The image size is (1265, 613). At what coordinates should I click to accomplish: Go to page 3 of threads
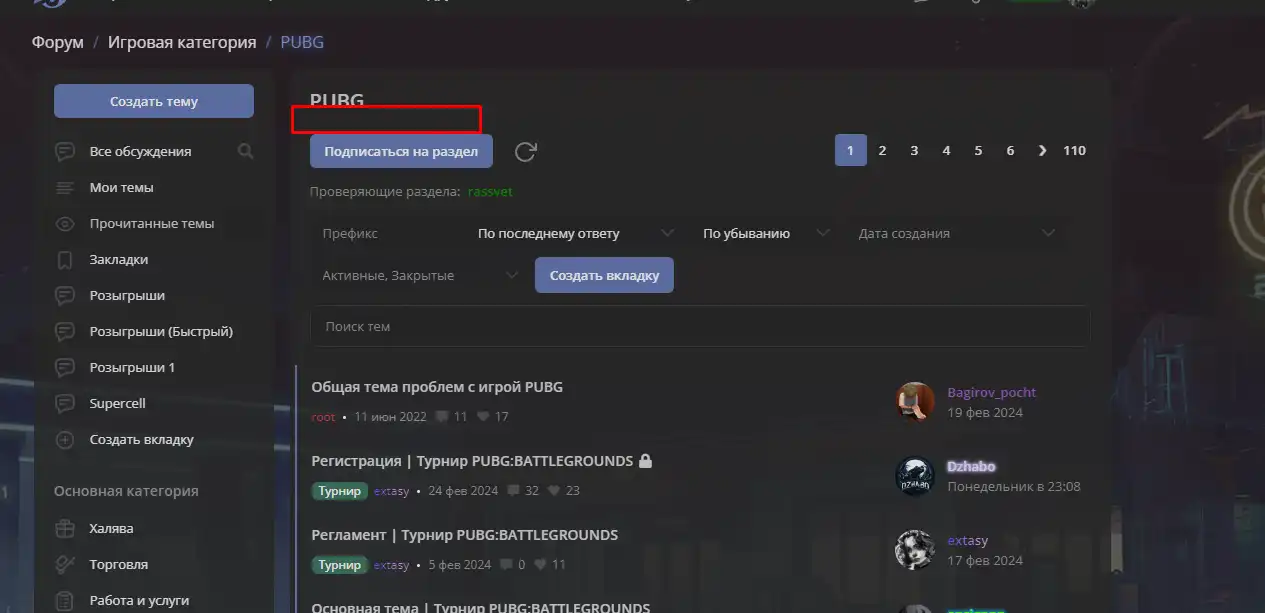pyautogui.click(x=914, y=150)
